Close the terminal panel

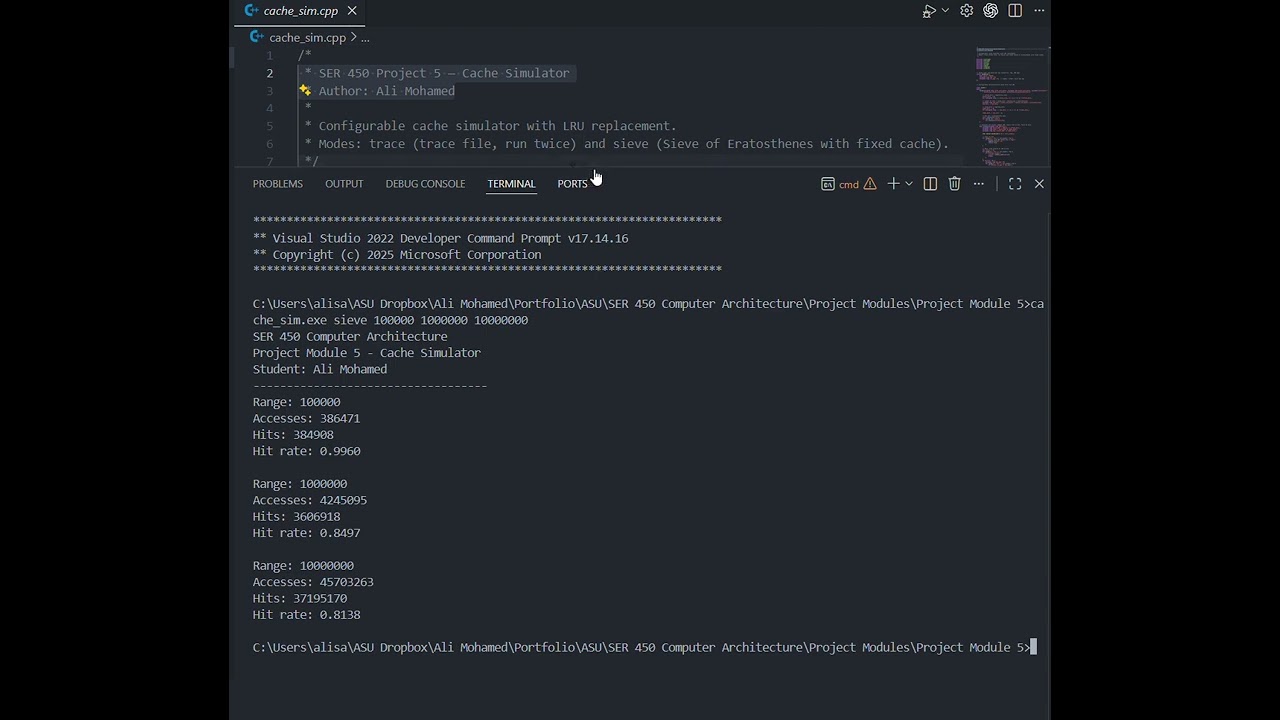pos(1039,184)
